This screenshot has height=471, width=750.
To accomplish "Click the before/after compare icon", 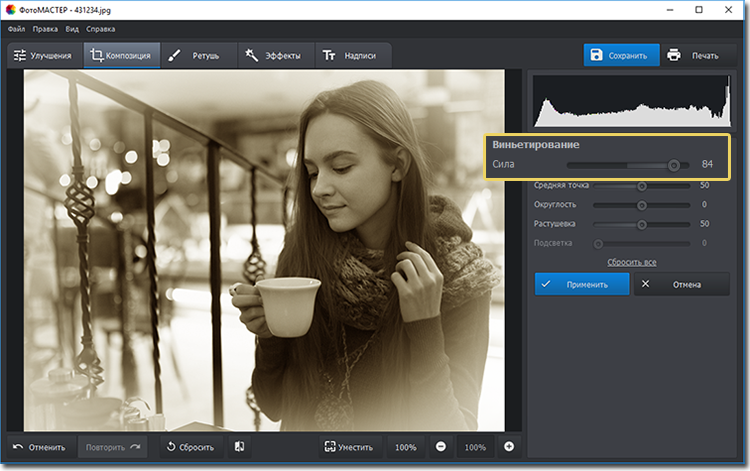I will 240,447.
